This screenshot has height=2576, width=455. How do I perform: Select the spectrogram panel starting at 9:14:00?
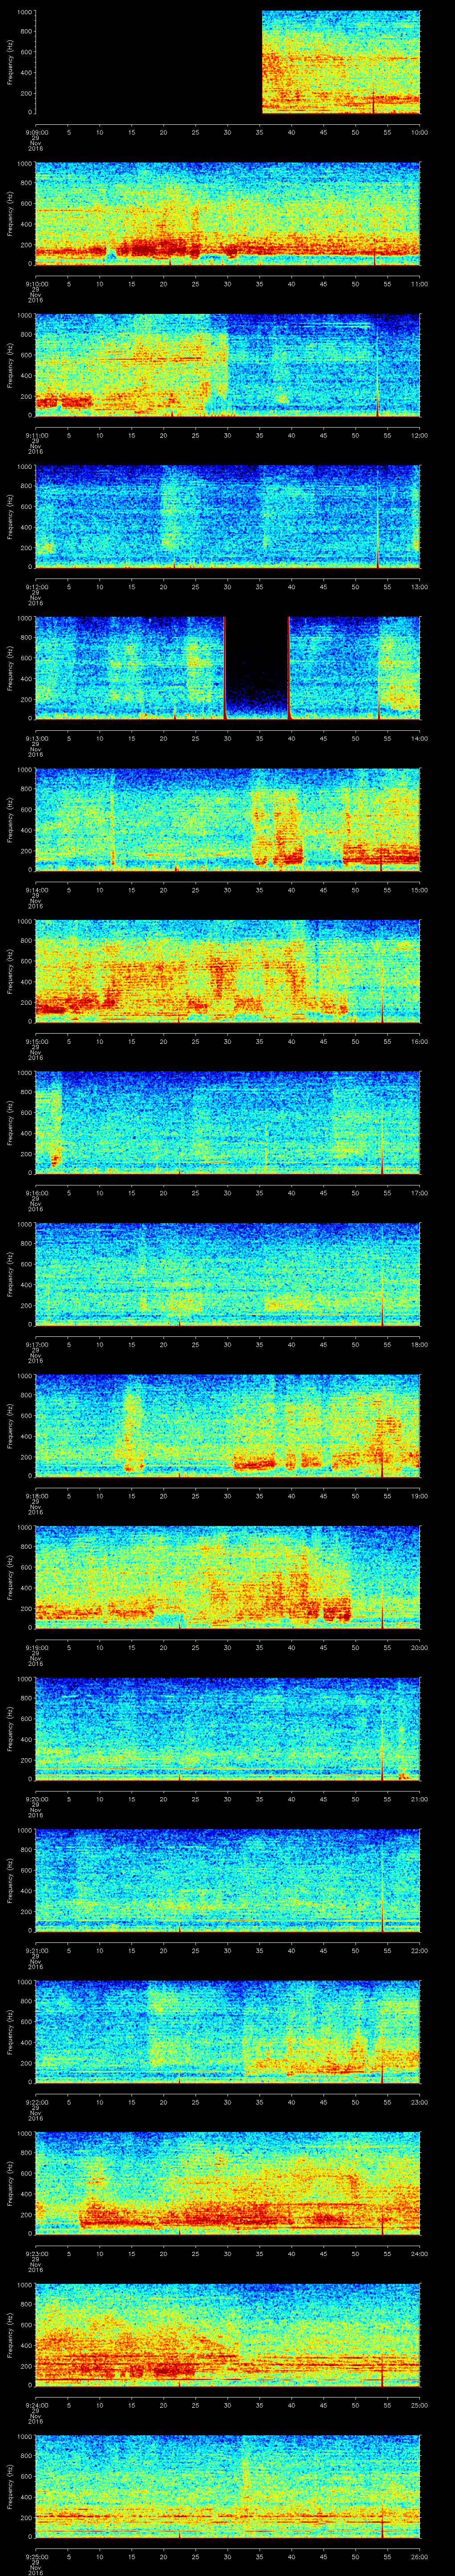tap(227, 819)
